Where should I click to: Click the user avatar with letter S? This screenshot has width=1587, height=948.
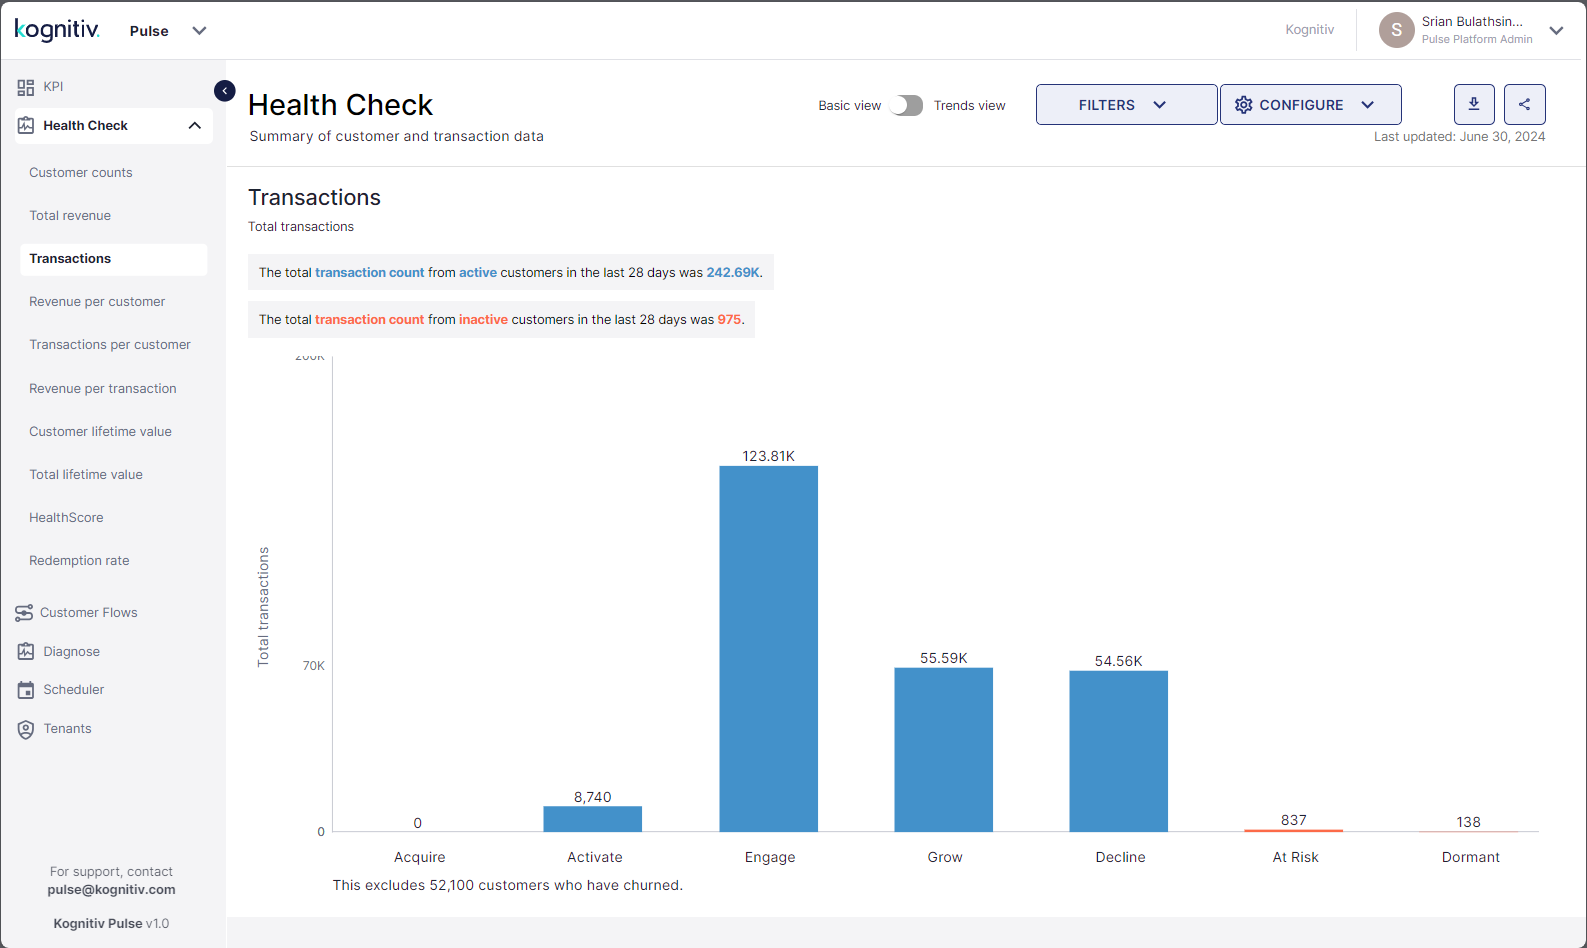(1396, 30)
